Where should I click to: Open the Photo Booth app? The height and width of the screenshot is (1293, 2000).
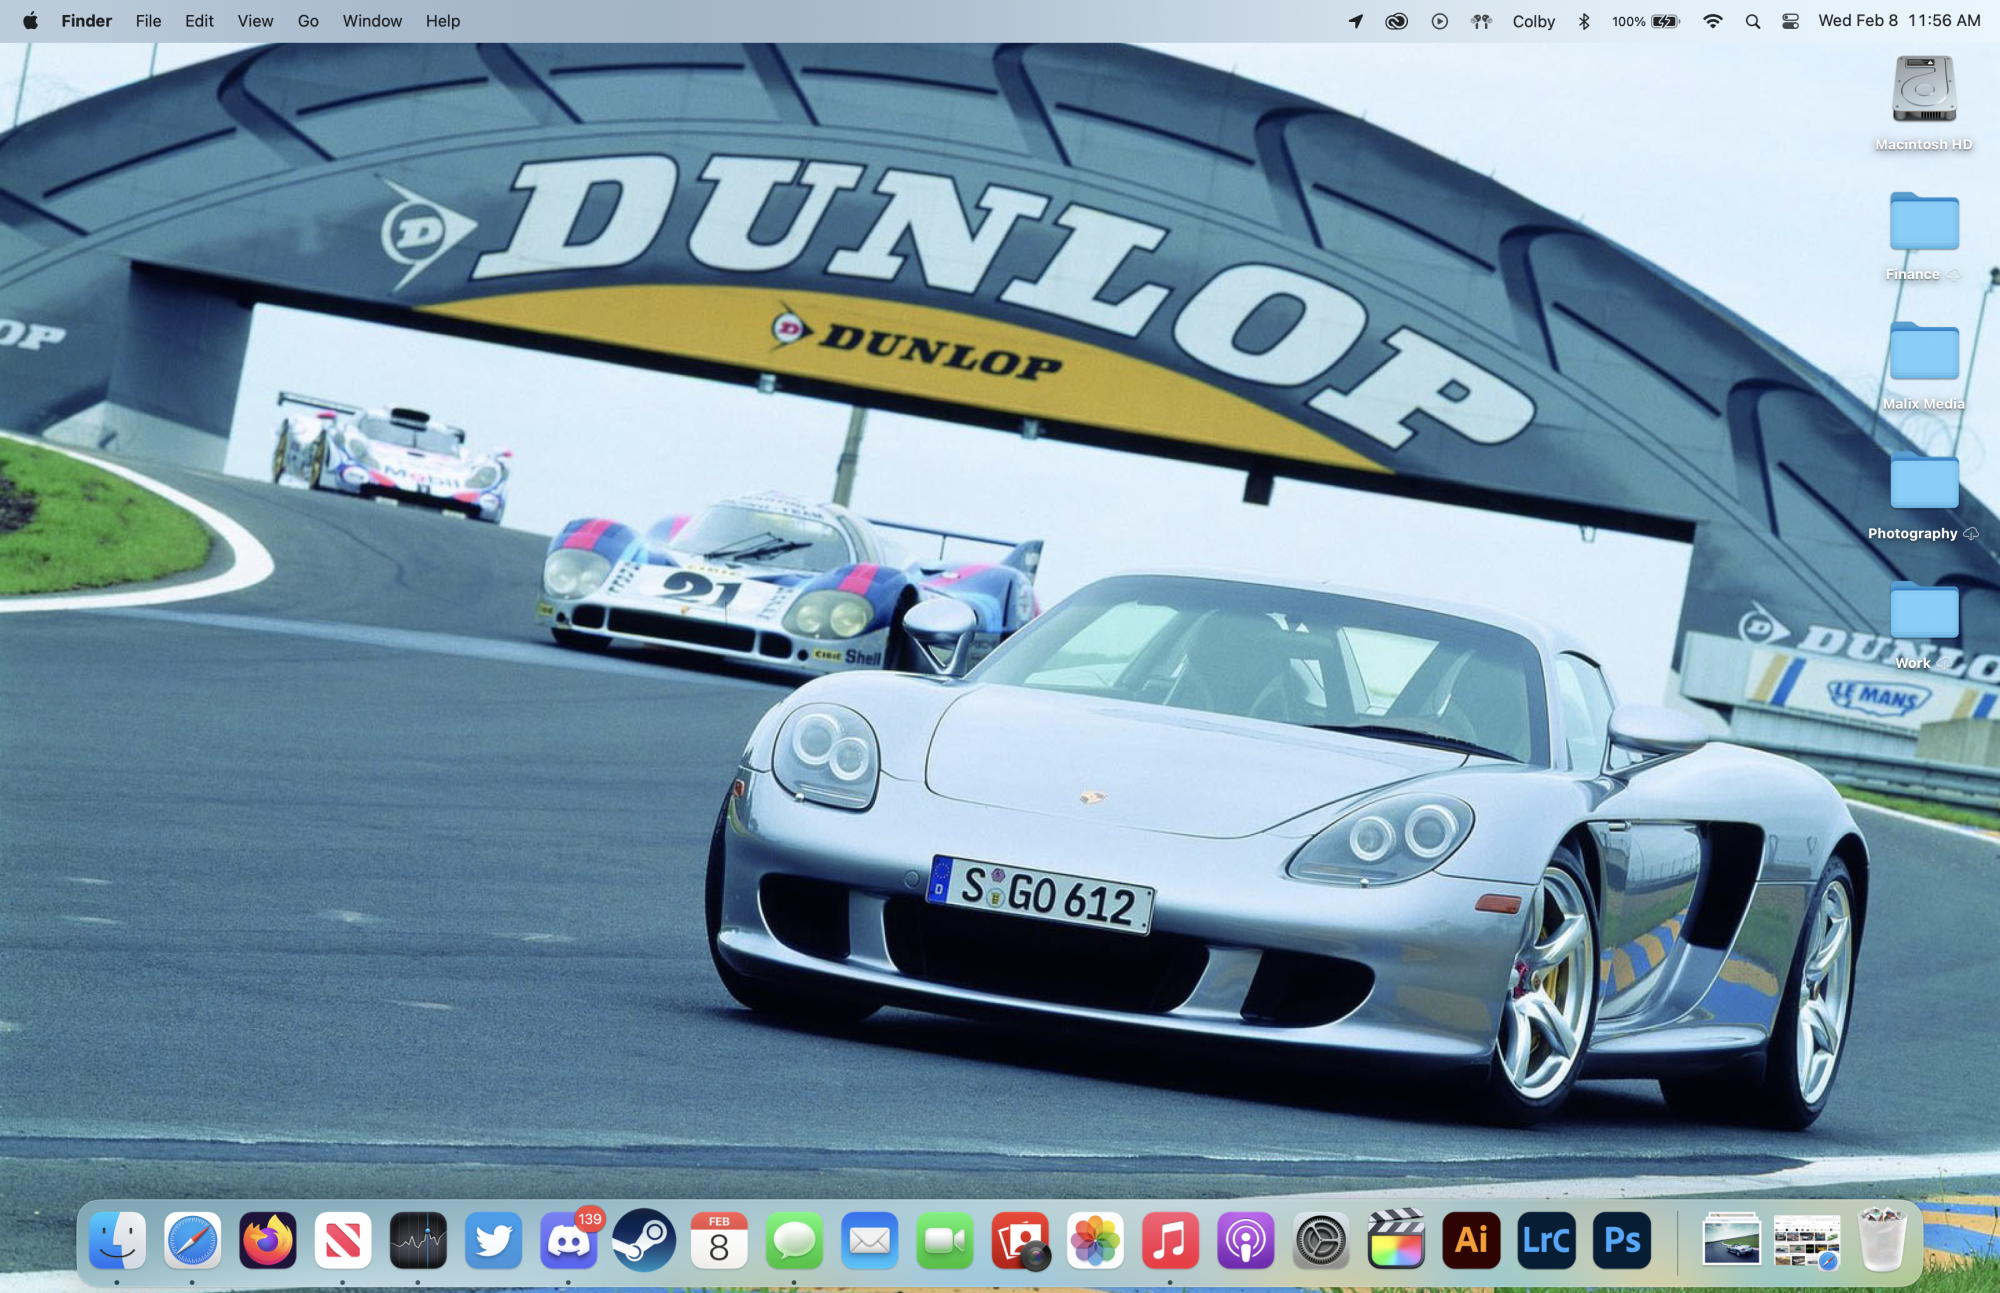pos(1020,1241)
